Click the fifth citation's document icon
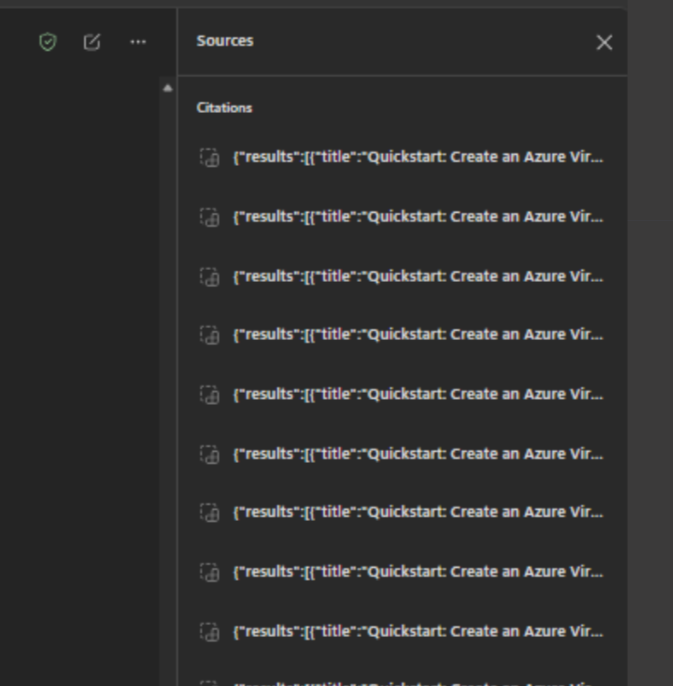This screenshot has height=686, width=673. [x=210, y=395]
